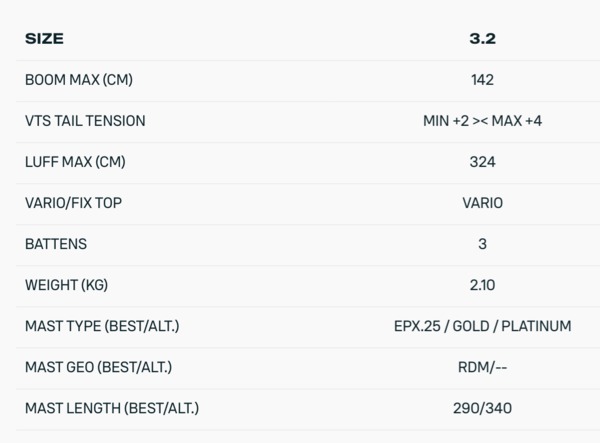Click the boom max value 142

click(482, 80)
